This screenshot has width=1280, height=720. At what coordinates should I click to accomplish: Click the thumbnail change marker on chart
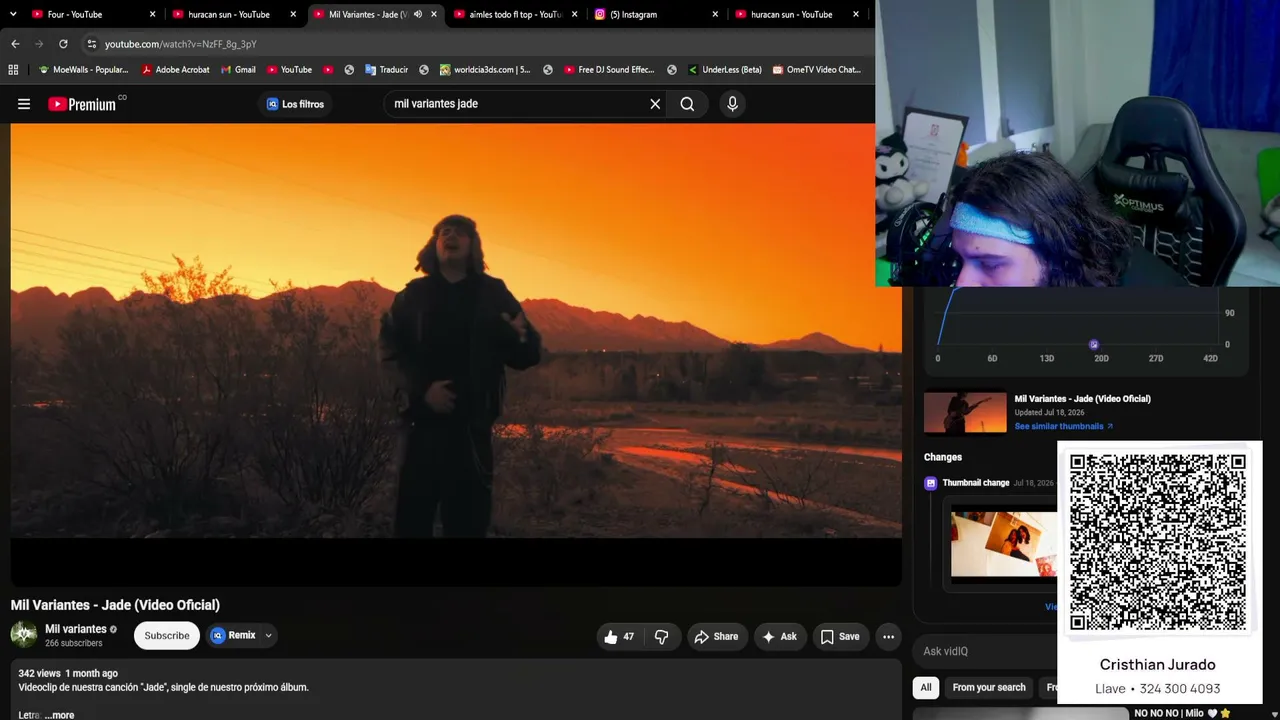pos(1093,345)
